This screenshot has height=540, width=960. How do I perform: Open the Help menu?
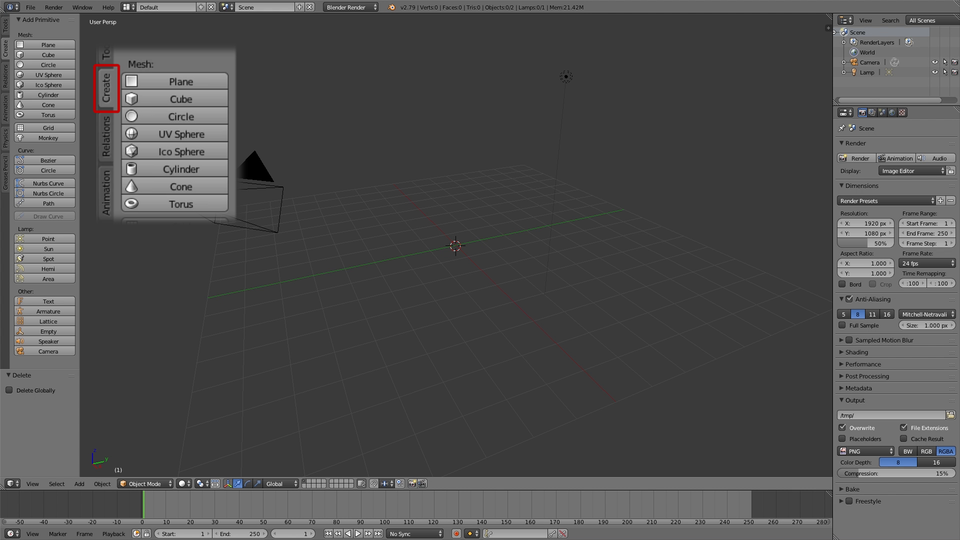tap(108, 7)
